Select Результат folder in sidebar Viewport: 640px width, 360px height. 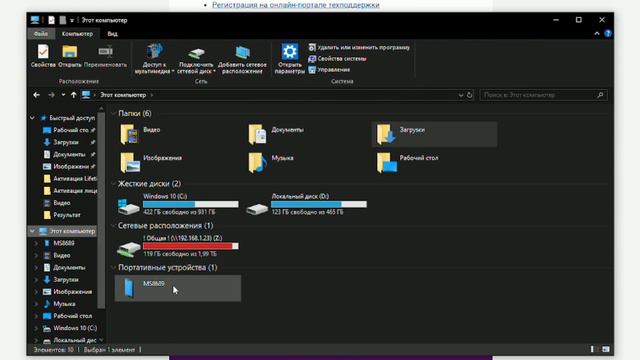point(62,215)
